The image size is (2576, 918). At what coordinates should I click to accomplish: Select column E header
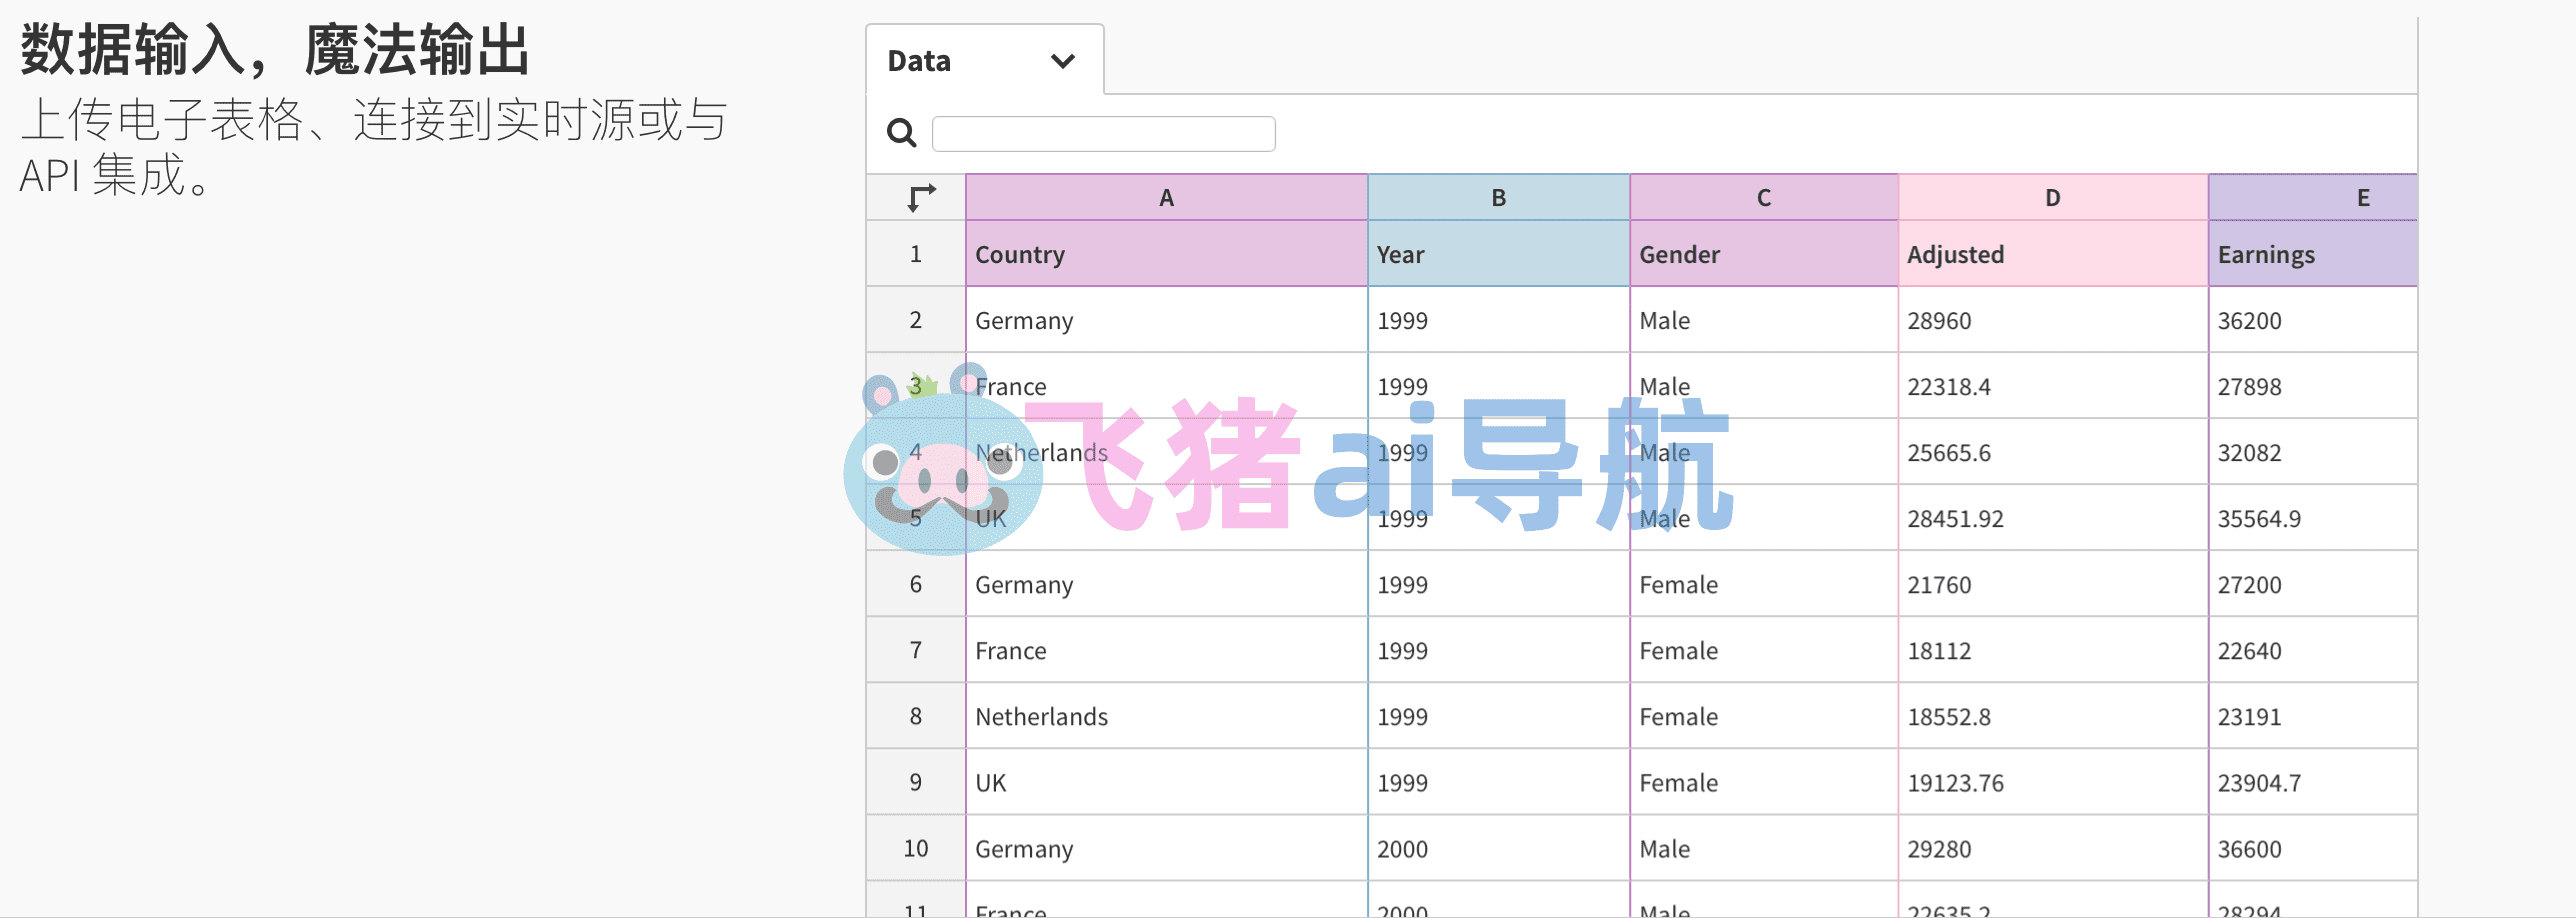tap(2312, 197)
